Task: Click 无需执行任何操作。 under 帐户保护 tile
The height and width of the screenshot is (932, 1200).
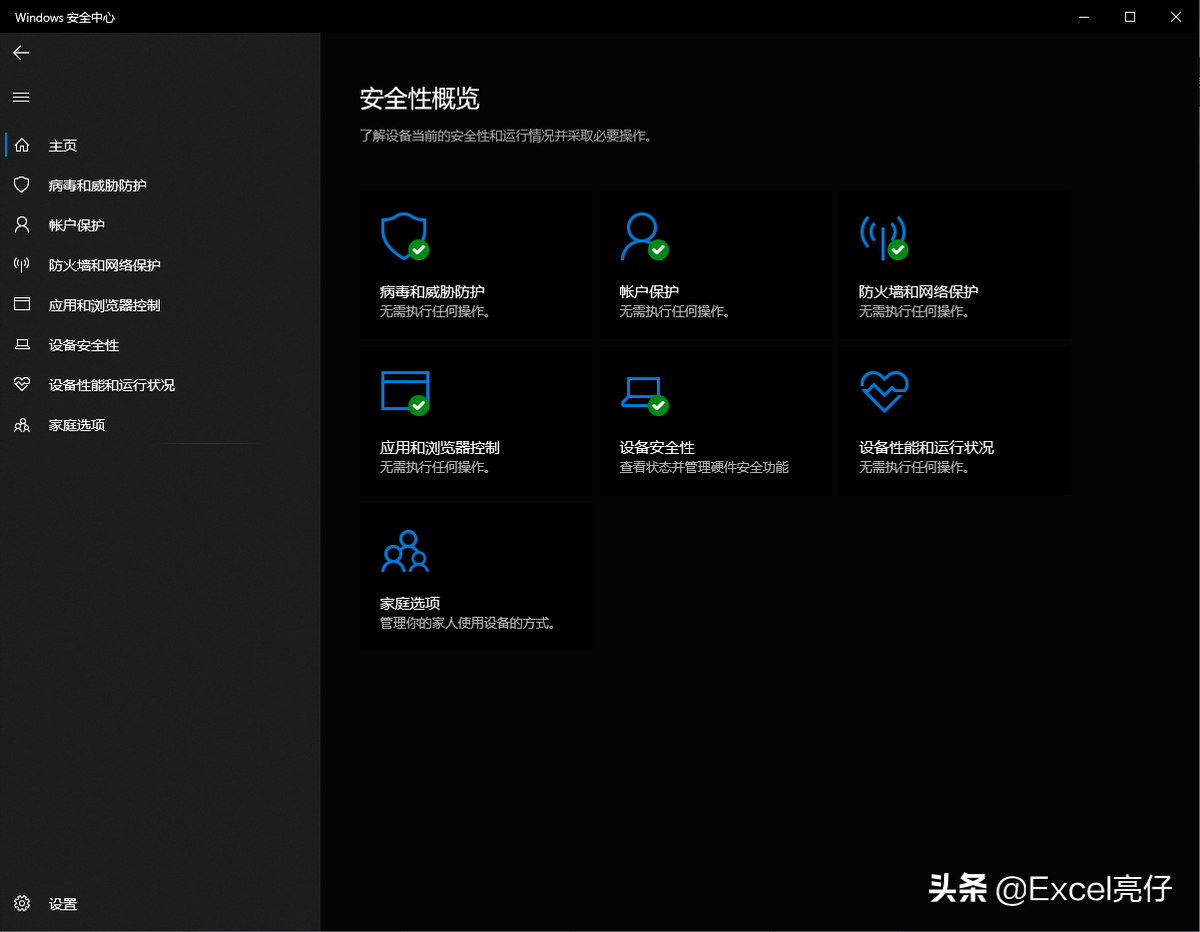Action: [675, 311]
